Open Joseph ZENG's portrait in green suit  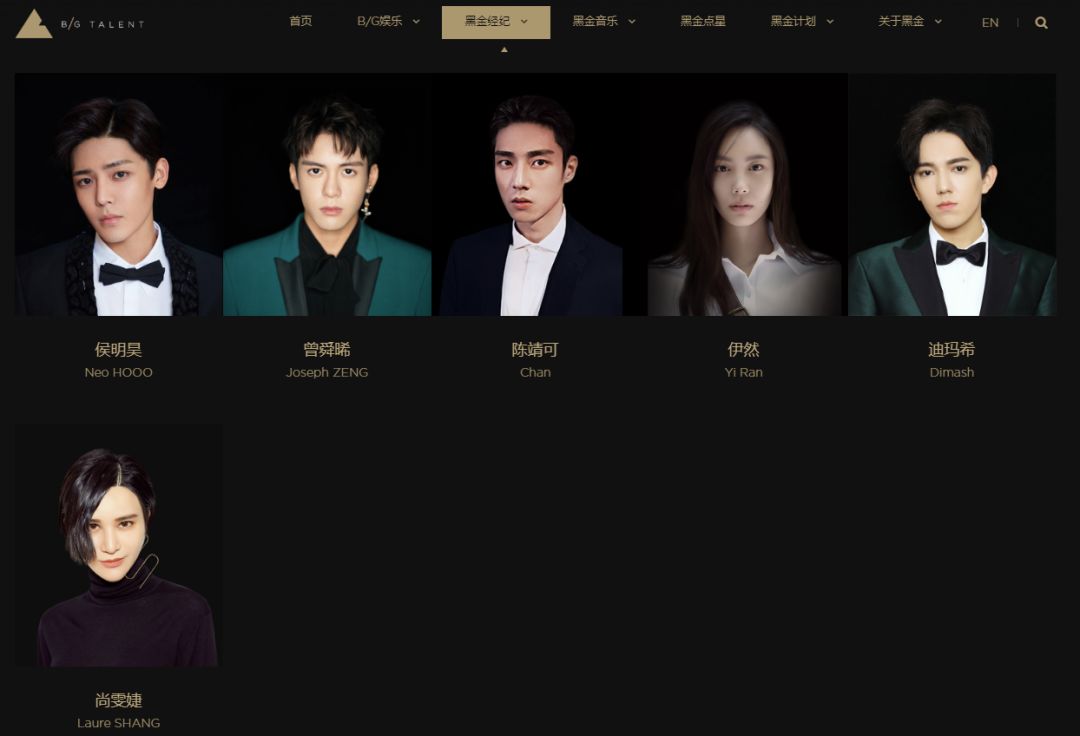[x=327, y=195]
